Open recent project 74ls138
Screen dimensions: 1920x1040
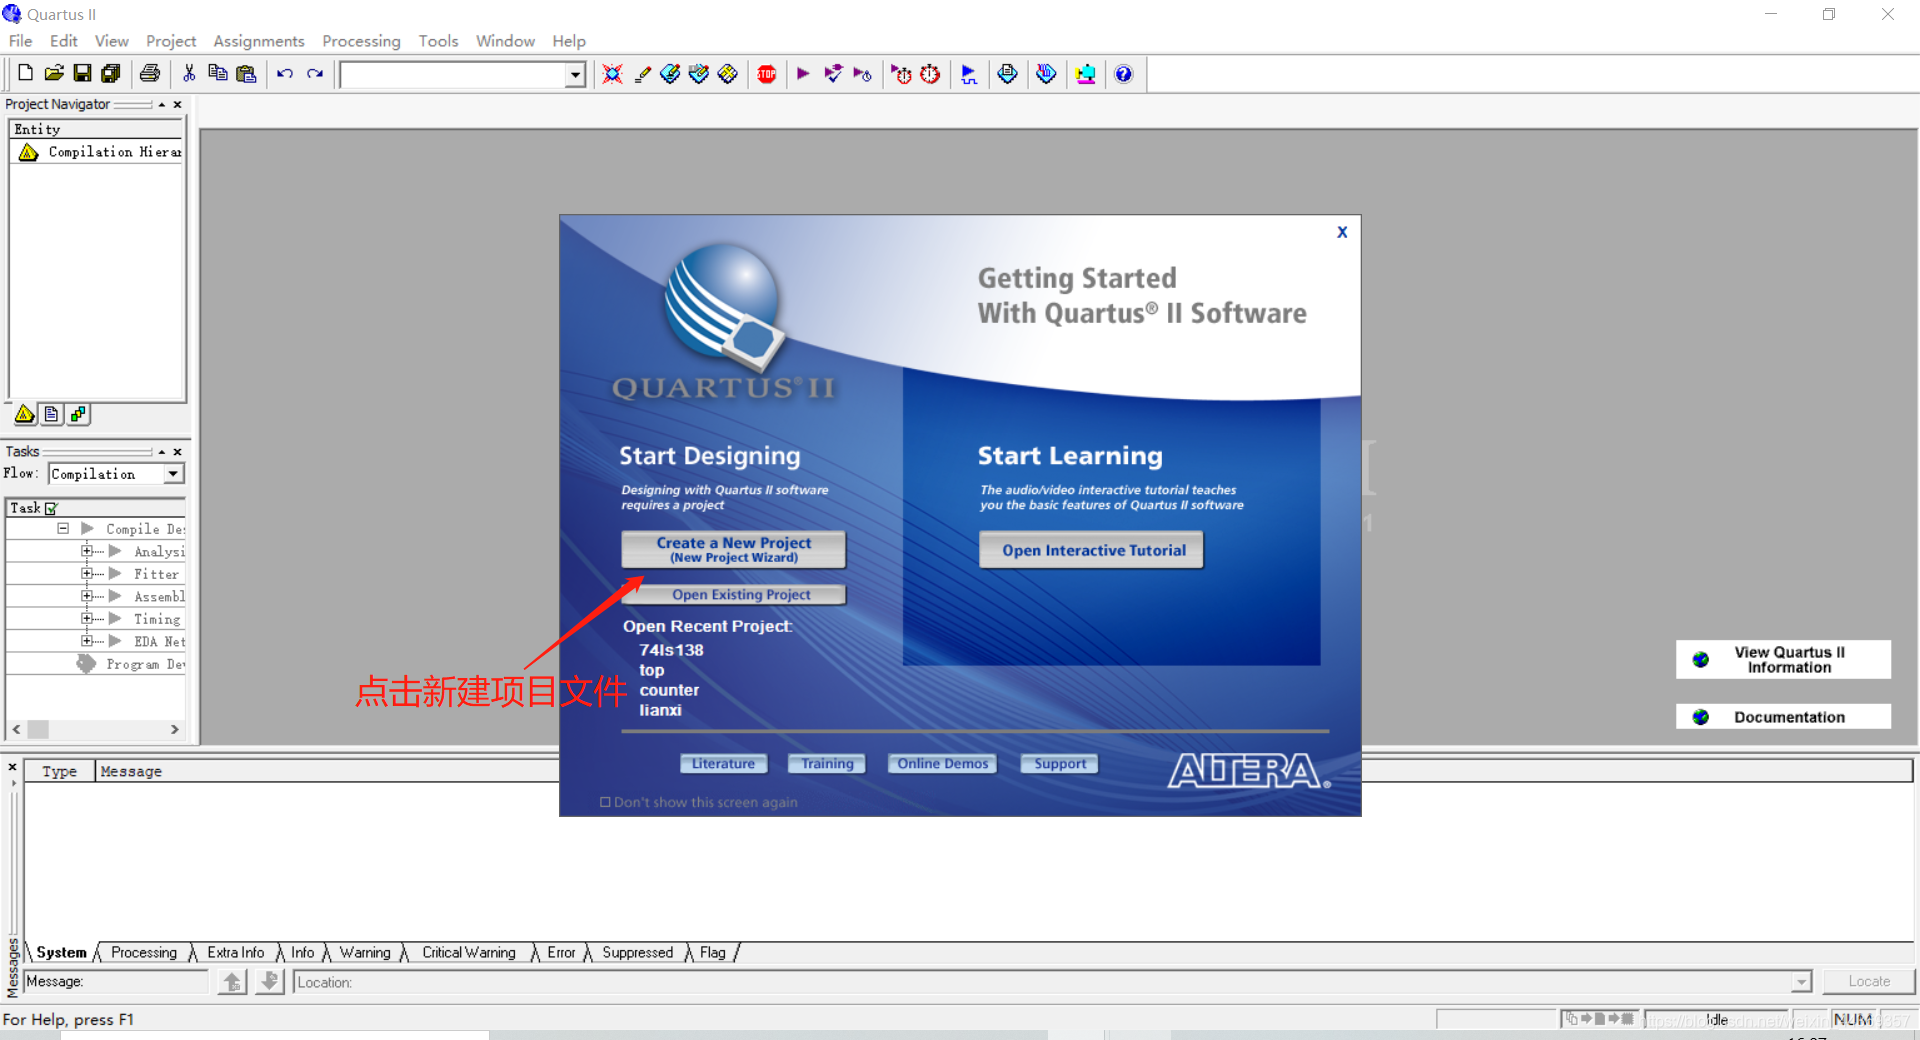[x=671, y=650]
